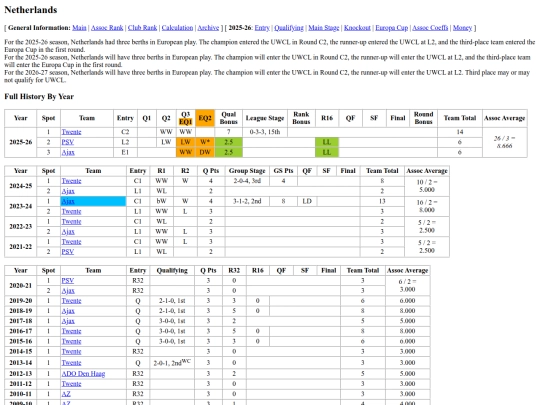Click the 26 / 3 = 8.666 average cell

[x=505, y=142]
